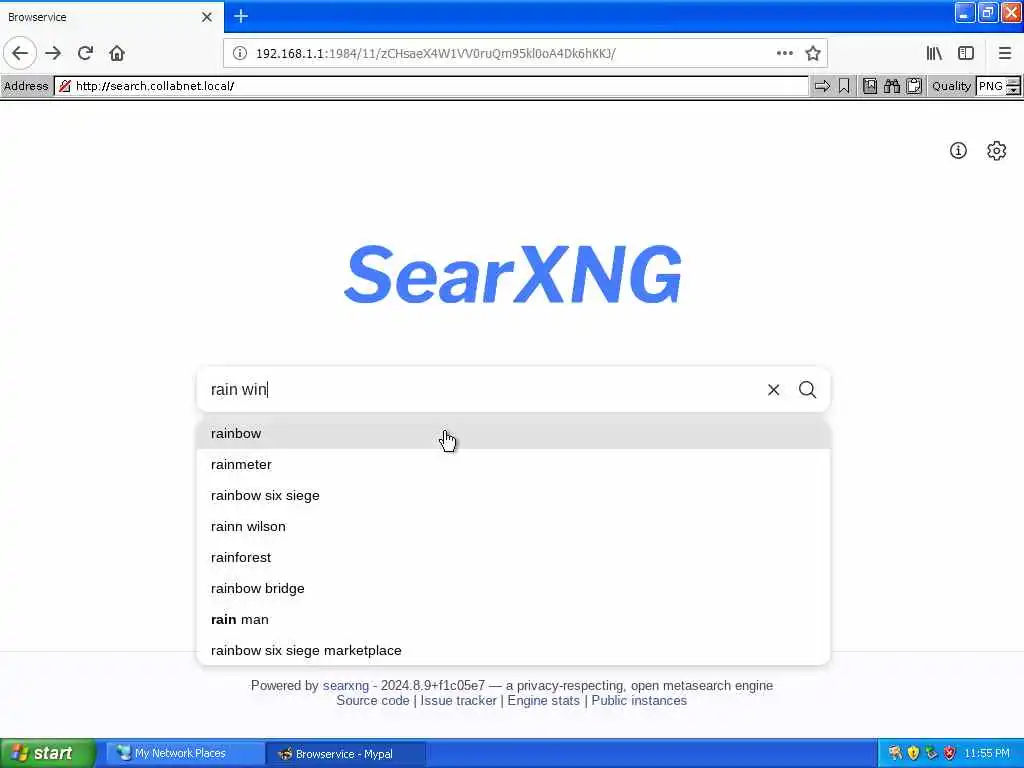Open the Source code link
Viewport: 1024px width, 768px height.
click(373, 701)
